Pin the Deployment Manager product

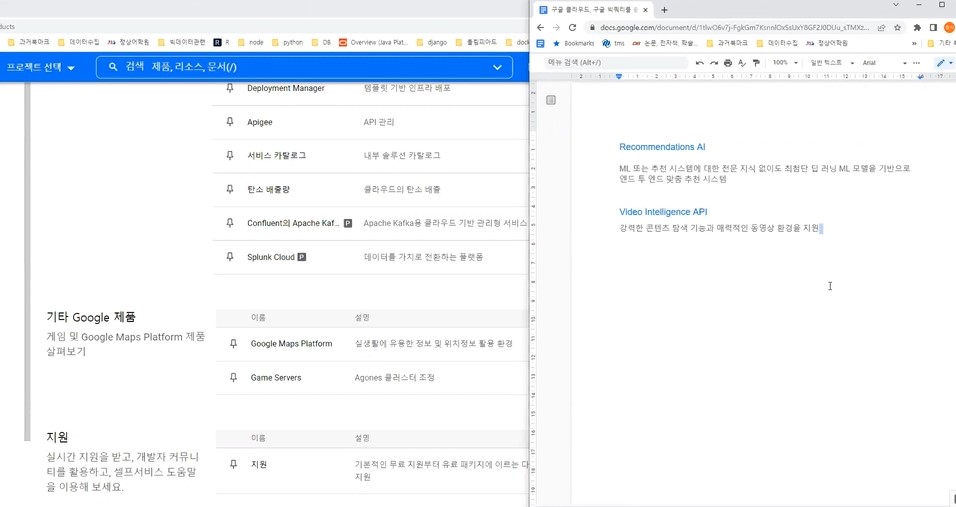tap(230, 88)
